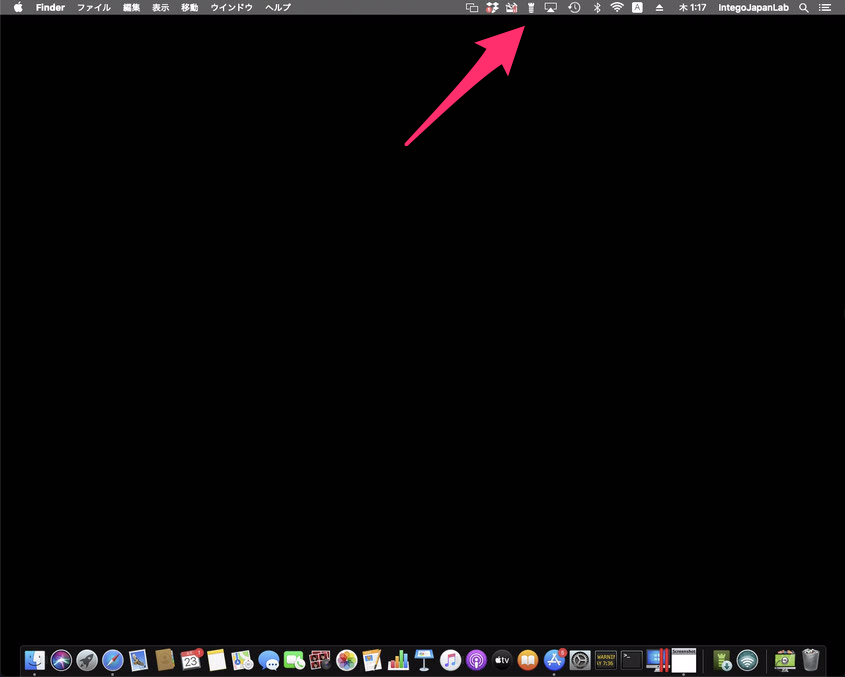The image size is (845, 677).
Task: Click the clock showing 木 1:17
Action: click(692, 8)
